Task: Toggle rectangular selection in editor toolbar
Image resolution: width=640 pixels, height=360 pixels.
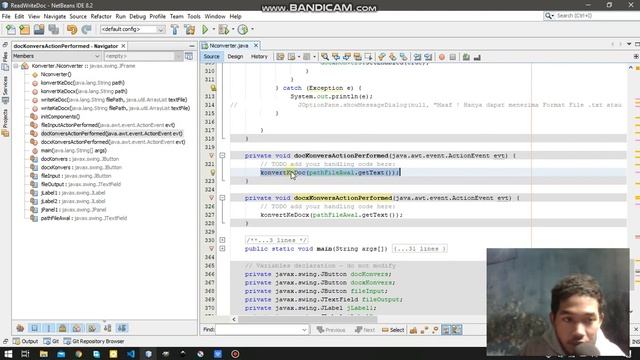Action: [x=369, y=57]
